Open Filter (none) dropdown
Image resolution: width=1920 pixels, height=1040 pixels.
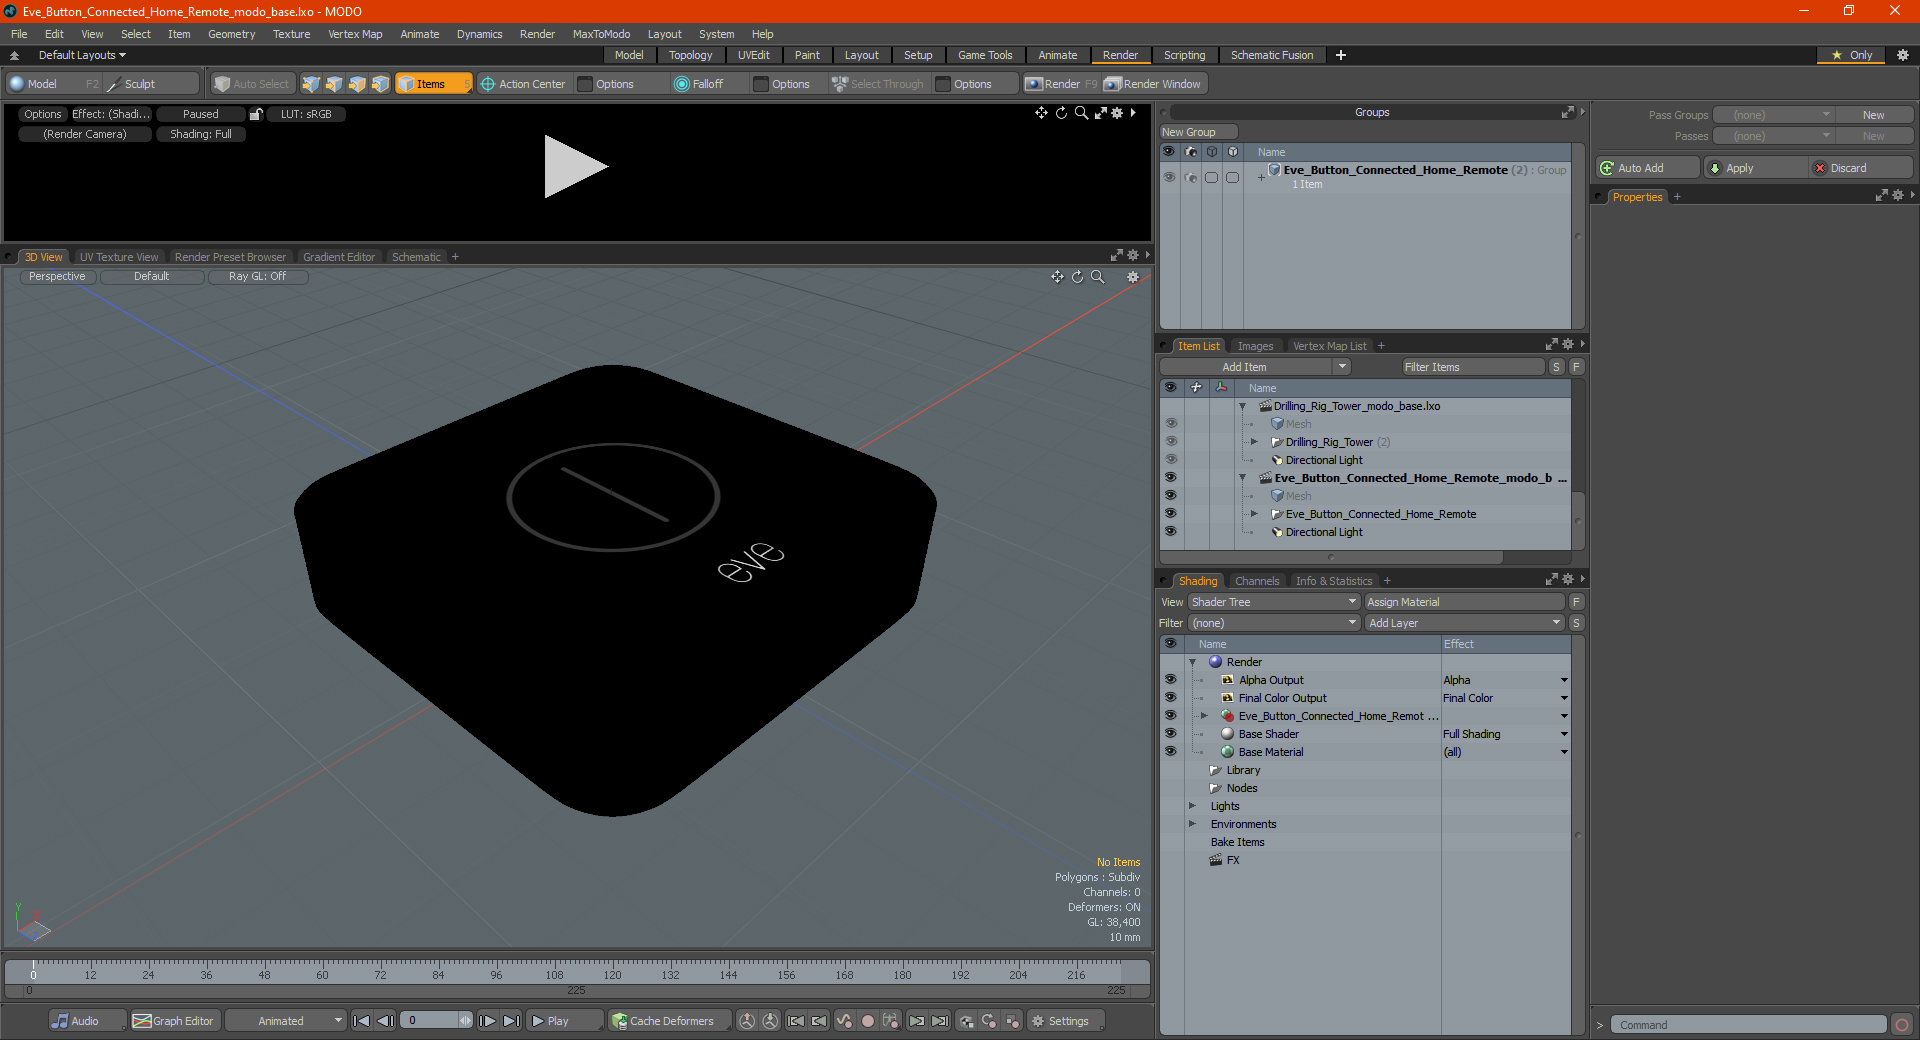pos(1274,623)
